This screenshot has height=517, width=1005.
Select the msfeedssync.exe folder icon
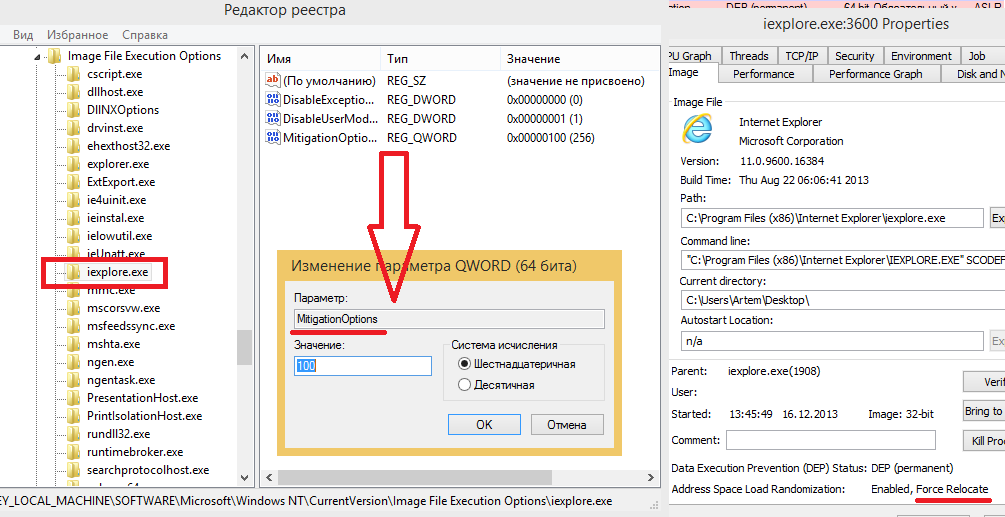[74, 325]
